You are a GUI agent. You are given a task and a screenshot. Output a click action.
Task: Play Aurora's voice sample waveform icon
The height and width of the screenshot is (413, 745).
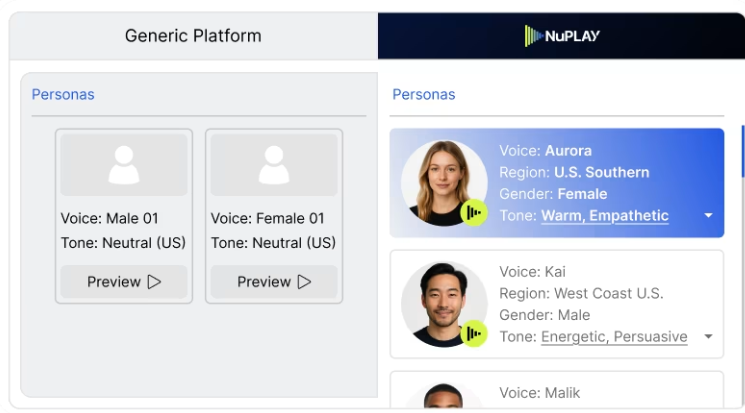click(474, 213)
